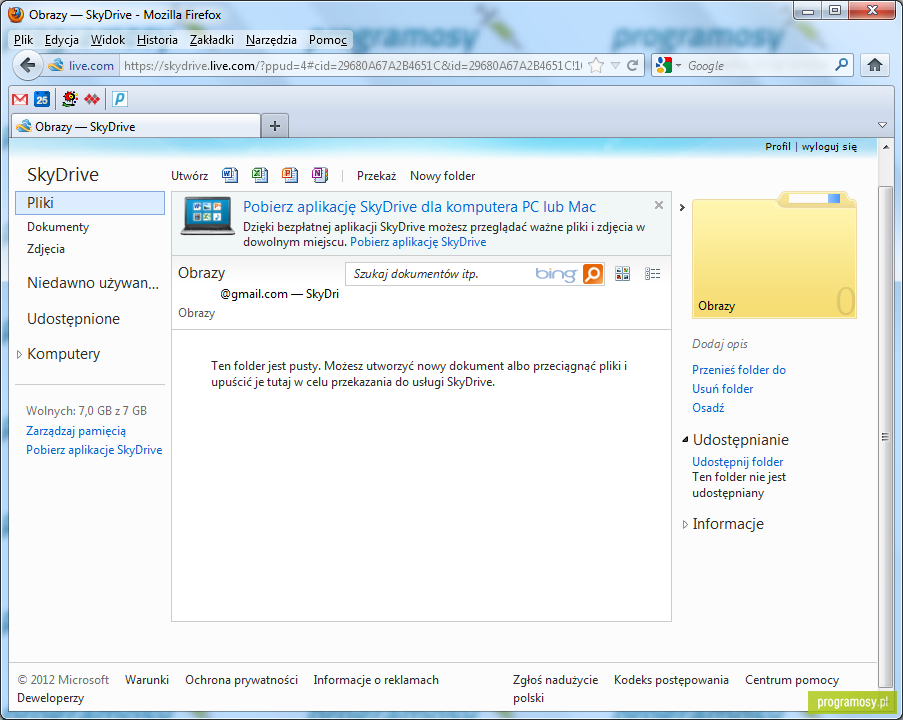The image size is (903, 720).
Task: Select Pliki in the sidebar
Action: [90, 203]
